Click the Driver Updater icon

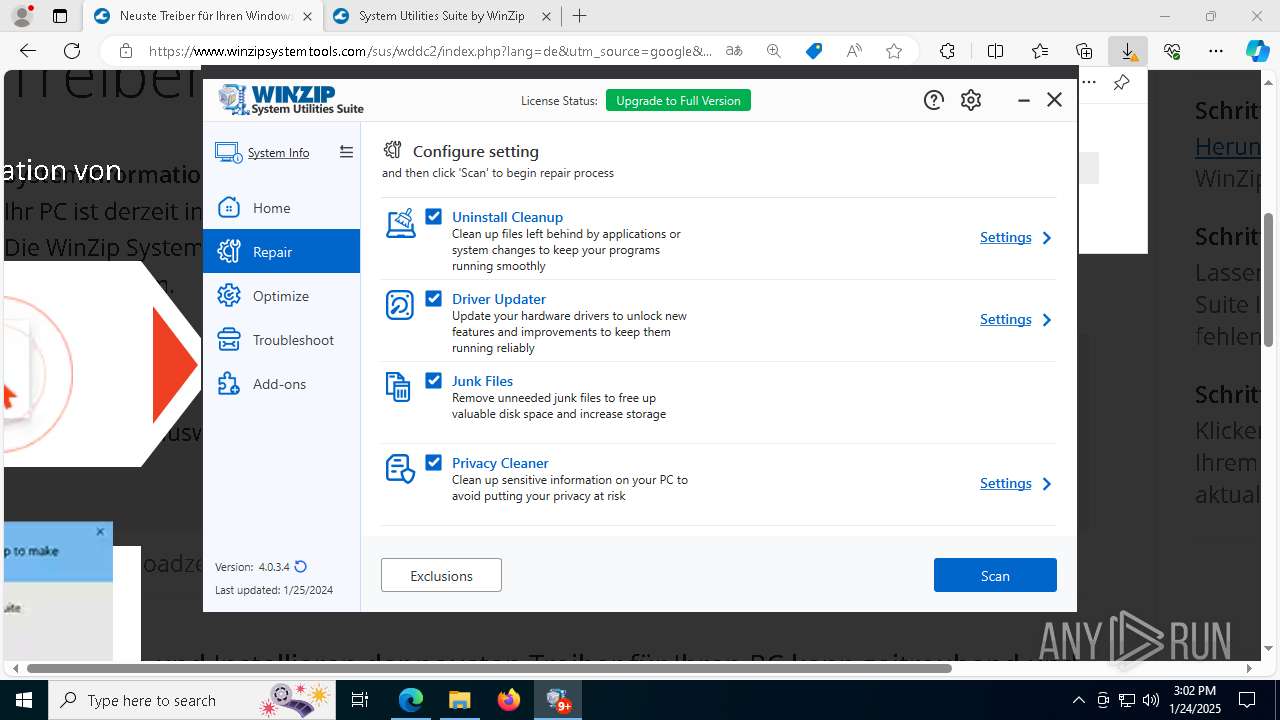point(400,304)
